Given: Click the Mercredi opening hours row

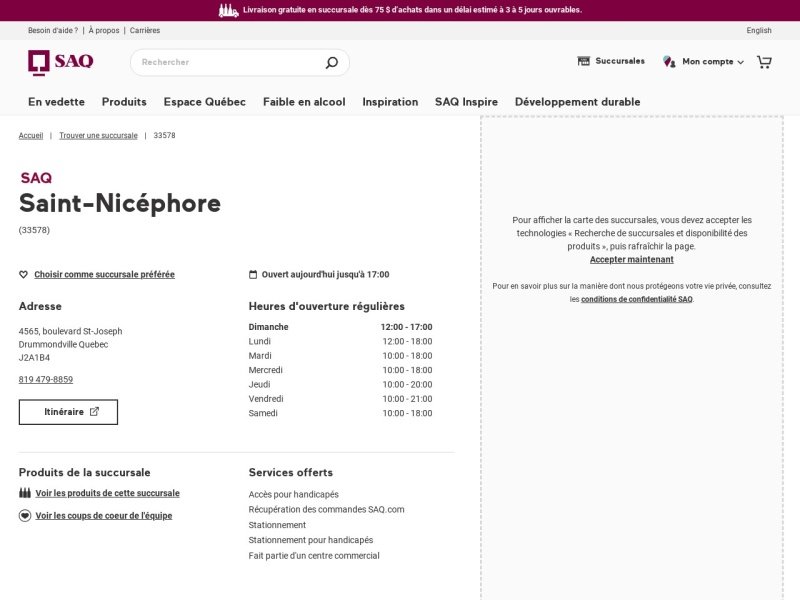Looking at the screenshot, I should pos(340,370).
